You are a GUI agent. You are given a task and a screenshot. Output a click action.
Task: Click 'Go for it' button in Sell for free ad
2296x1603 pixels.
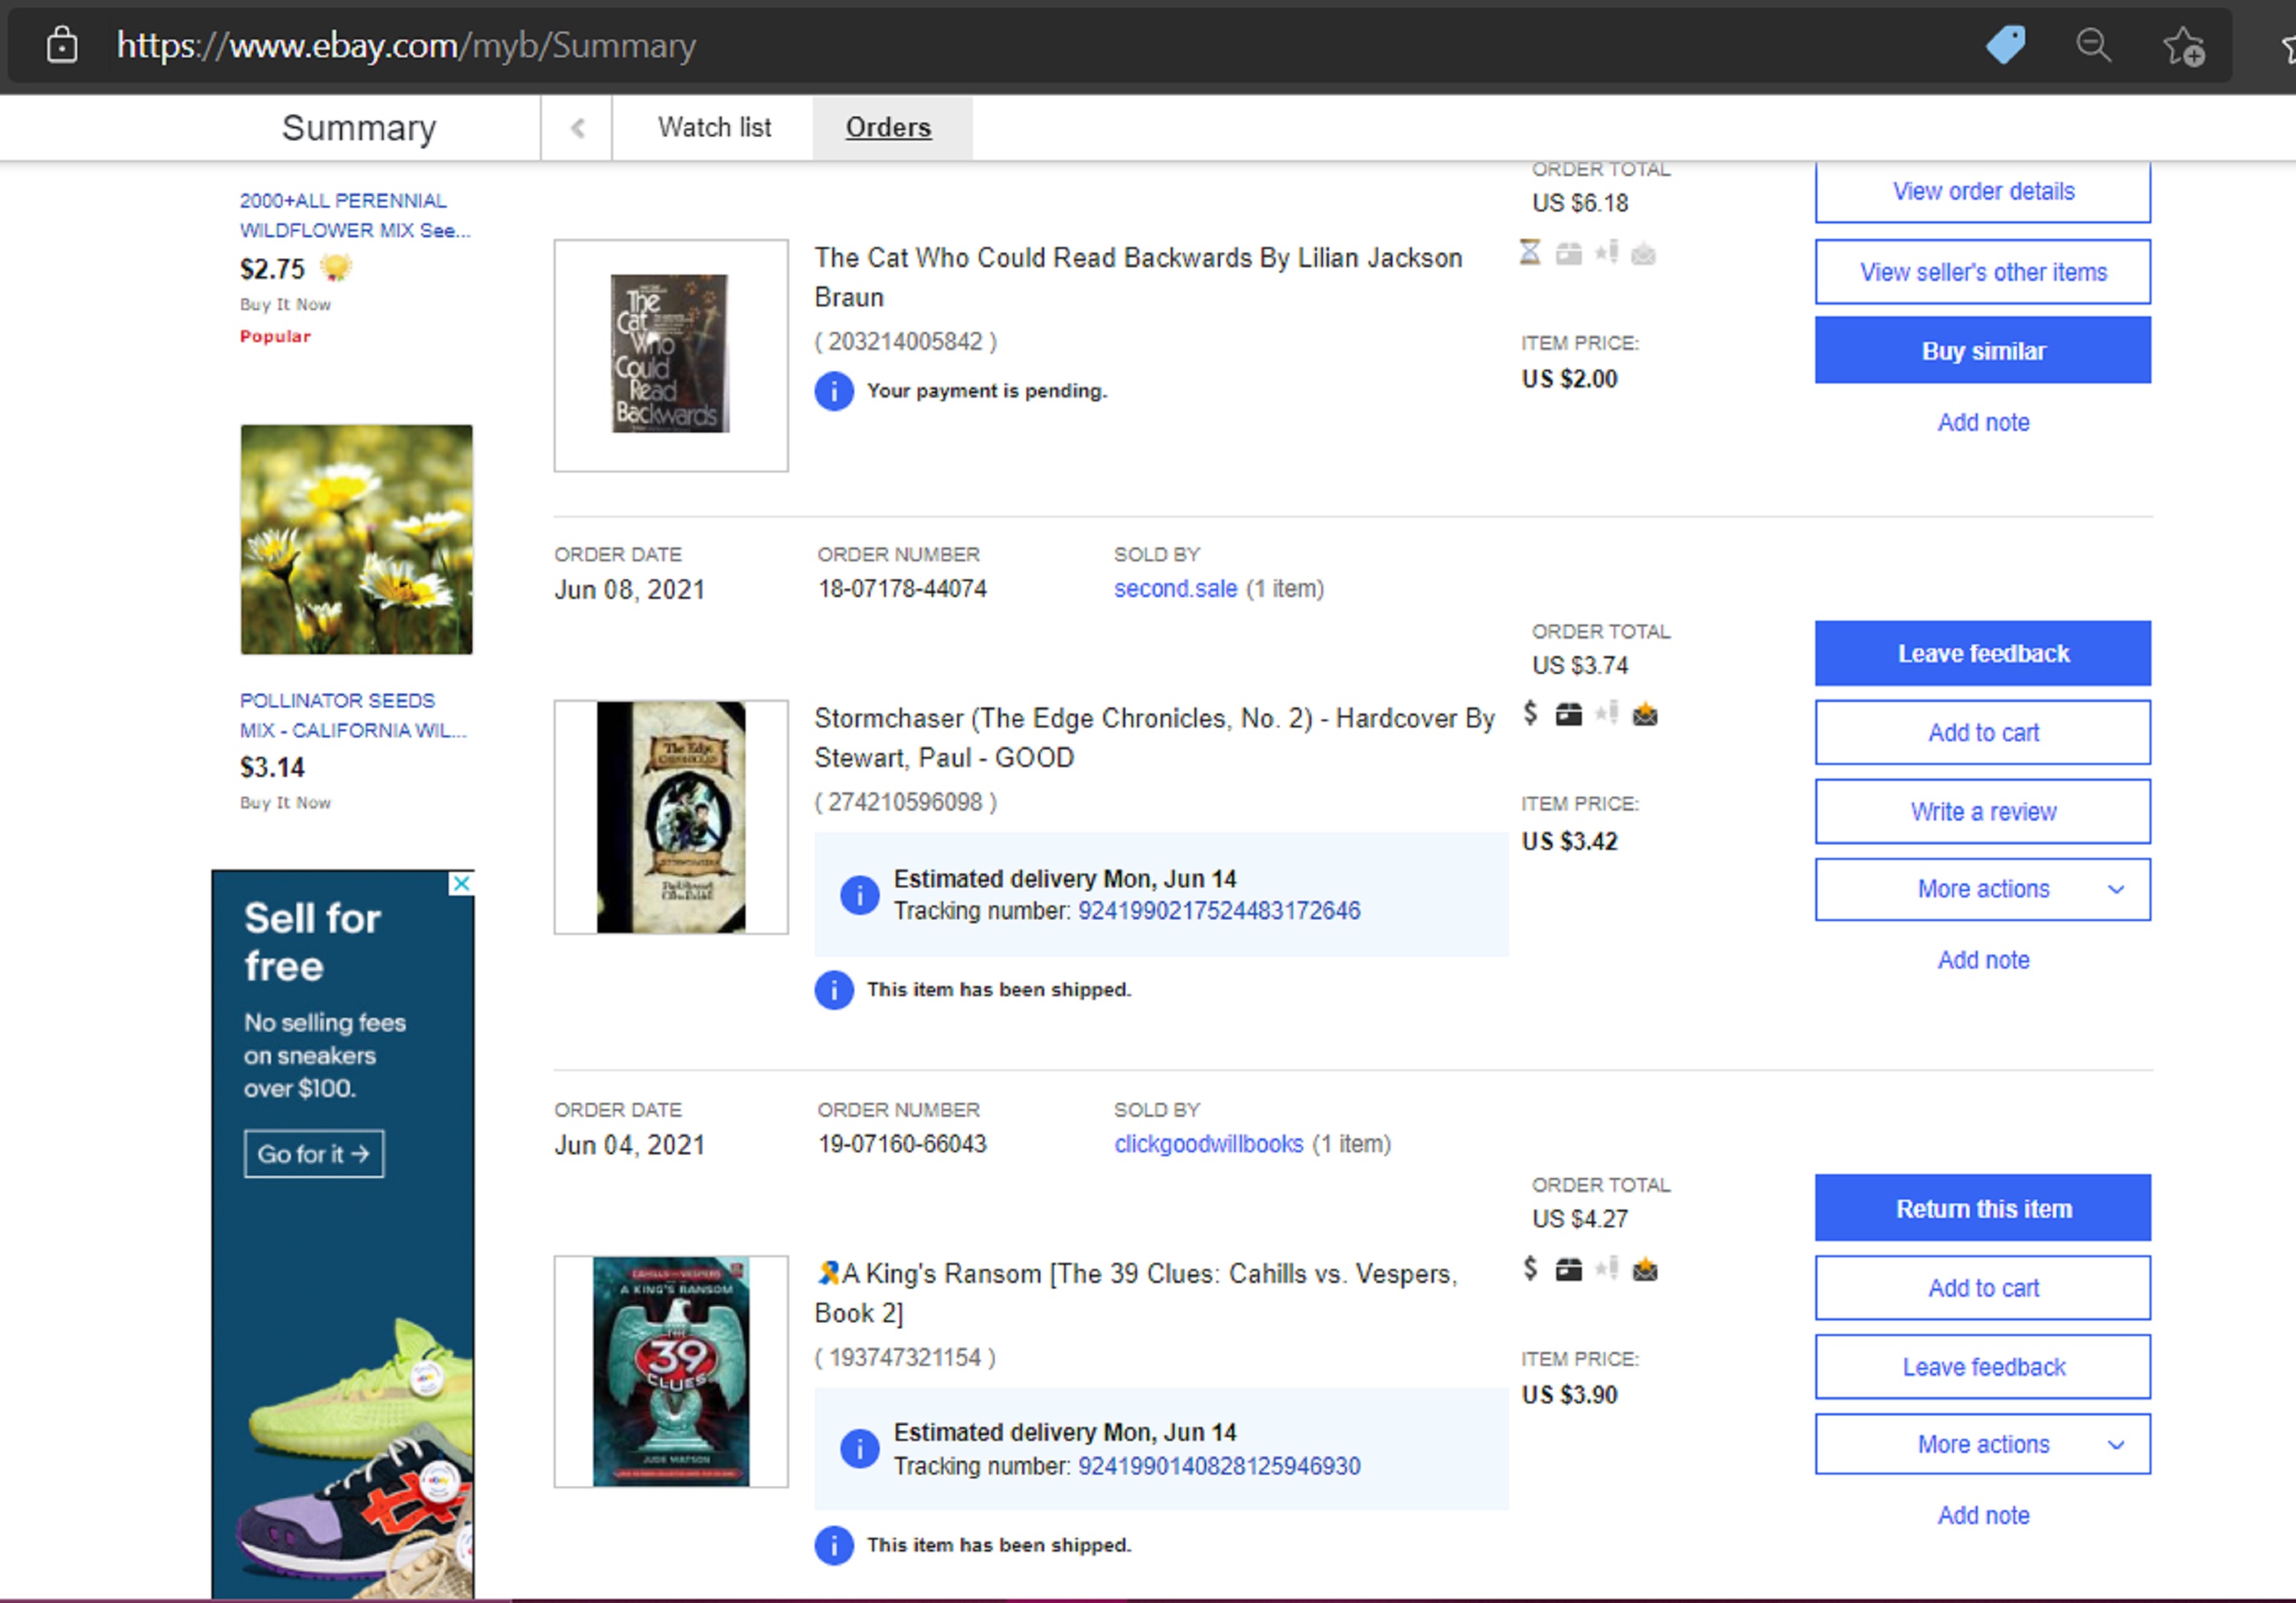pyautogui.click(x=314, y=1154)
